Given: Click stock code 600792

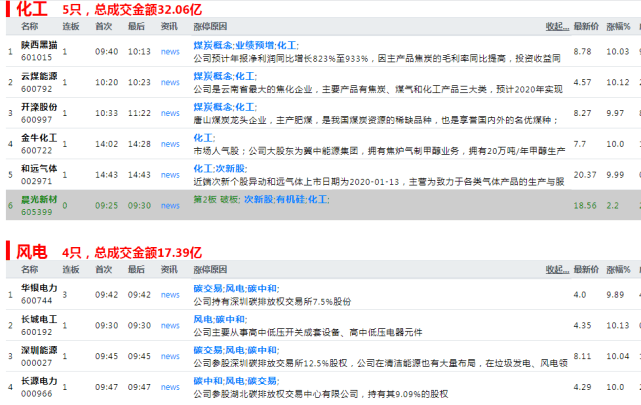Looking at the screenshot, I should pos(37,89).
